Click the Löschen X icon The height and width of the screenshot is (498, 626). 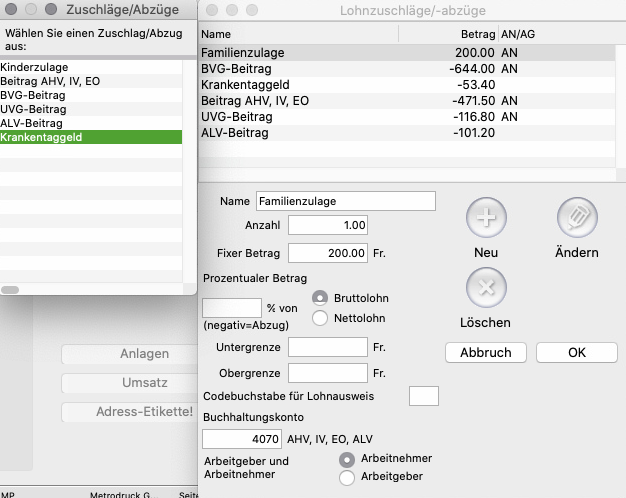[x=486, y=289]
